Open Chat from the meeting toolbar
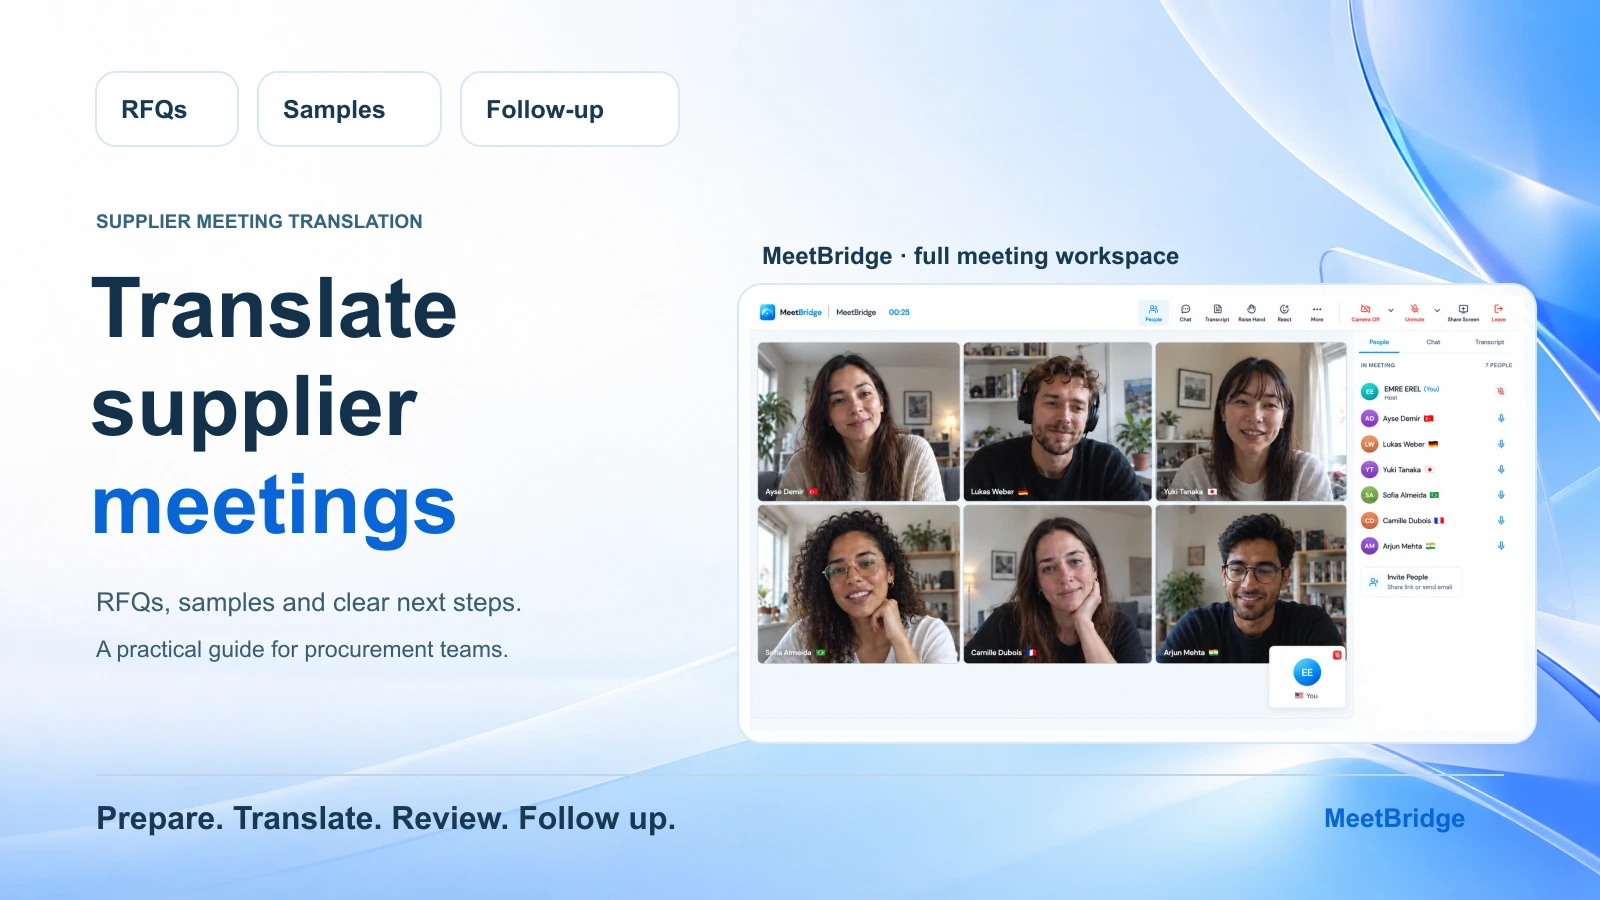This screenshot has width=1600, height=900. click(x=1185, y=313)
